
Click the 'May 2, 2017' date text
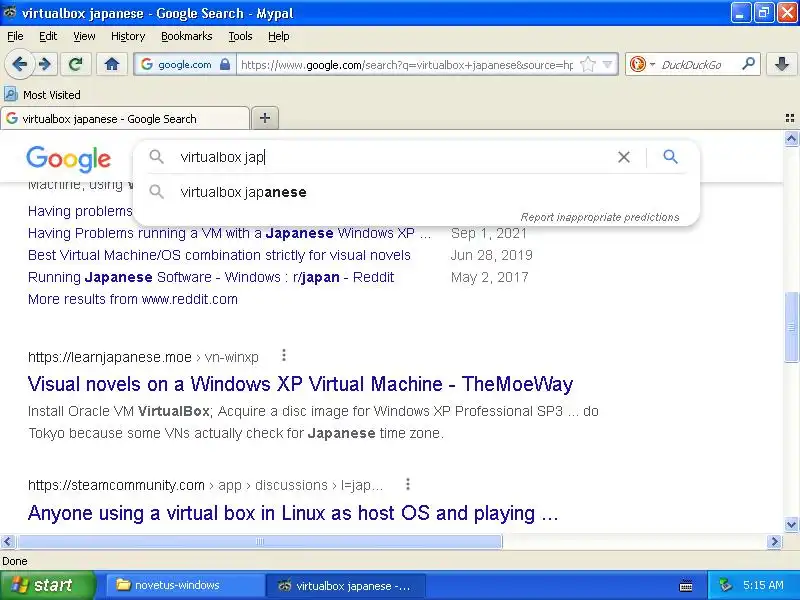tap(489, 277)
